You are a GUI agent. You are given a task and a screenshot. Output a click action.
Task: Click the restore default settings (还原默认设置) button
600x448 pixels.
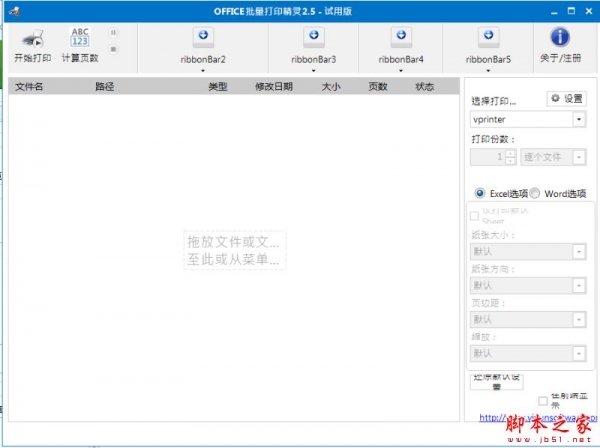[496, 382]
